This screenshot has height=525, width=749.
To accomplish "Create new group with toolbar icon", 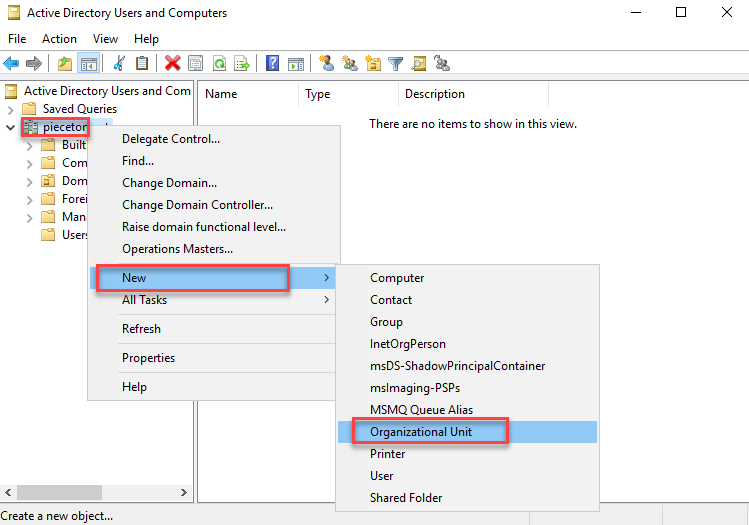I will [x=350, y=63].
